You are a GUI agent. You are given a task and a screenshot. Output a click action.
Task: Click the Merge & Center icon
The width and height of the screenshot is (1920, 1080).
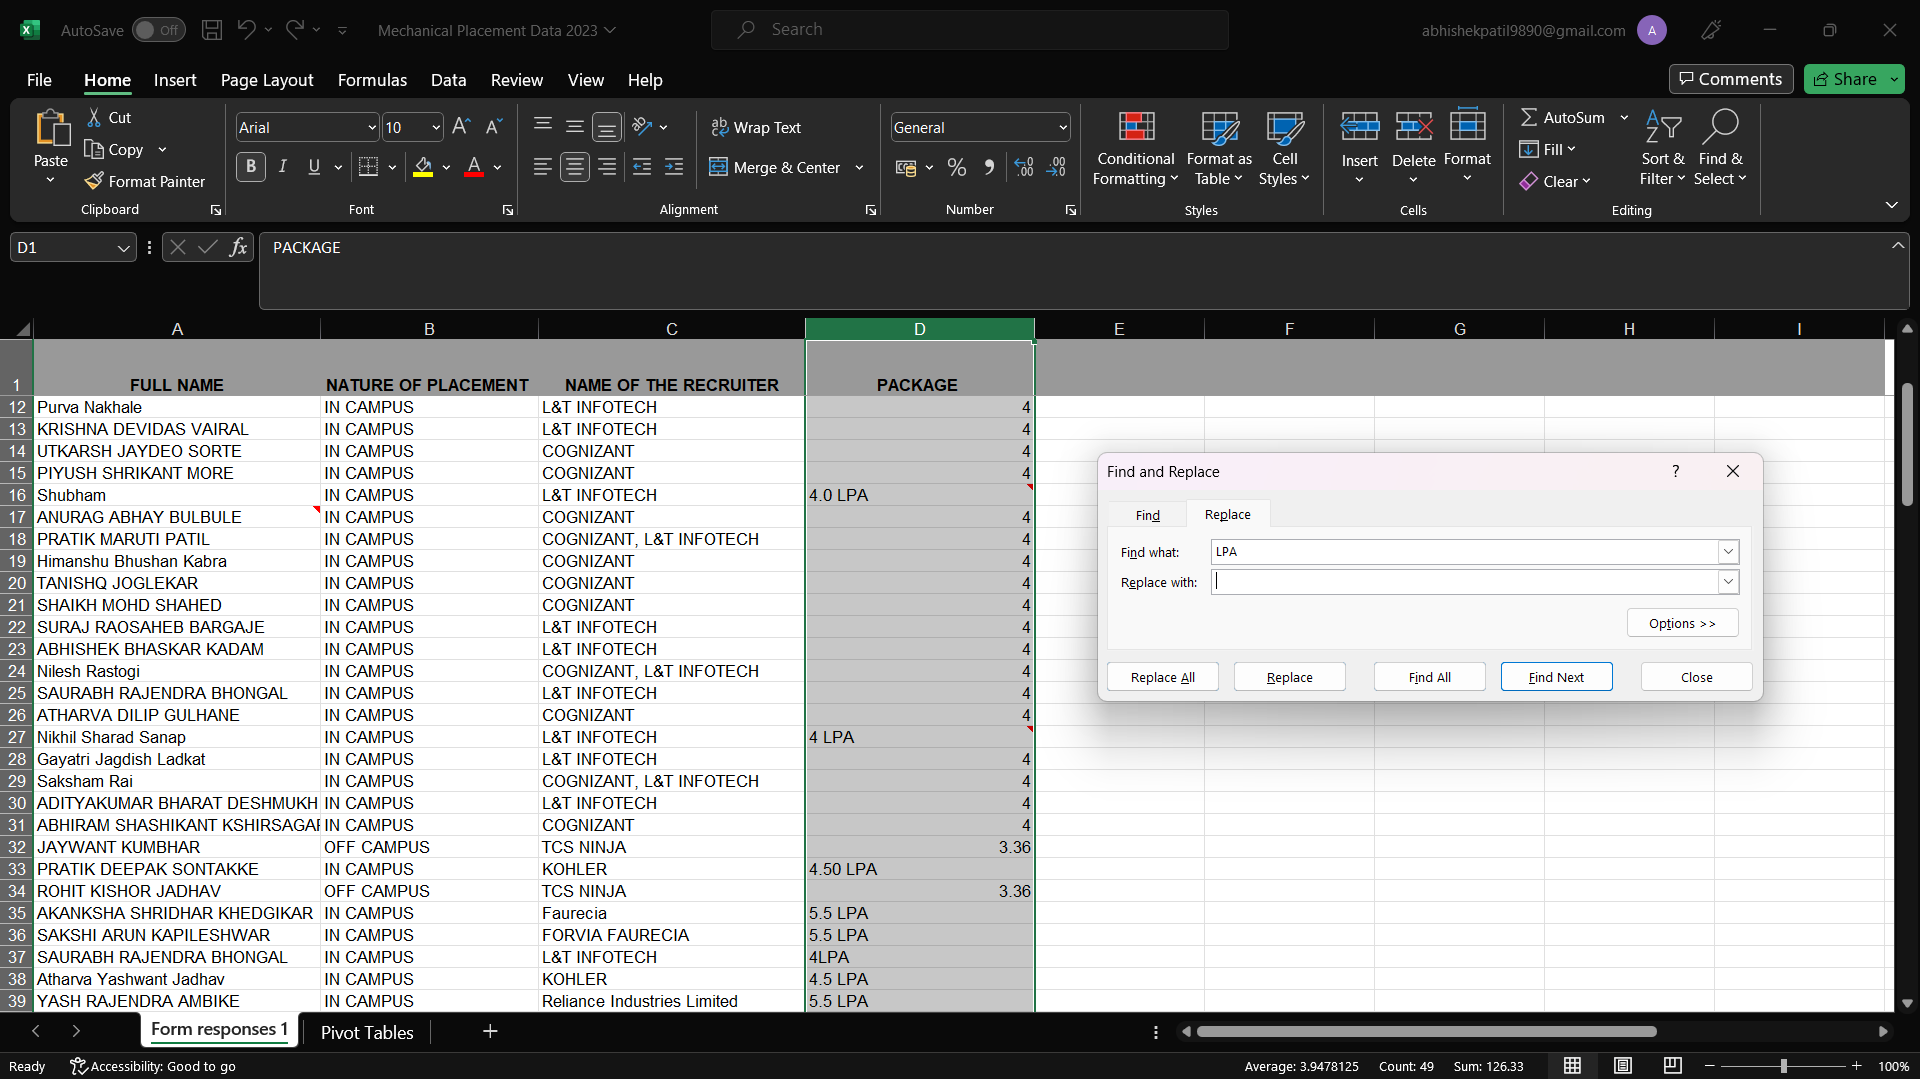(718, 167)
